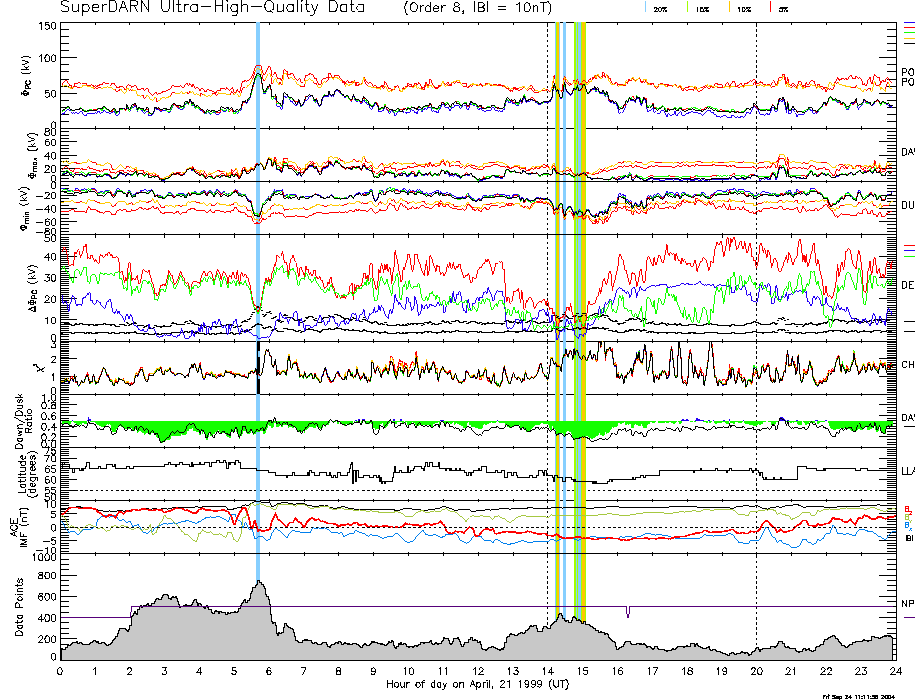915x700 pixels.
Task: Click the 20% legend entry at top
Action: pos(660,8)
